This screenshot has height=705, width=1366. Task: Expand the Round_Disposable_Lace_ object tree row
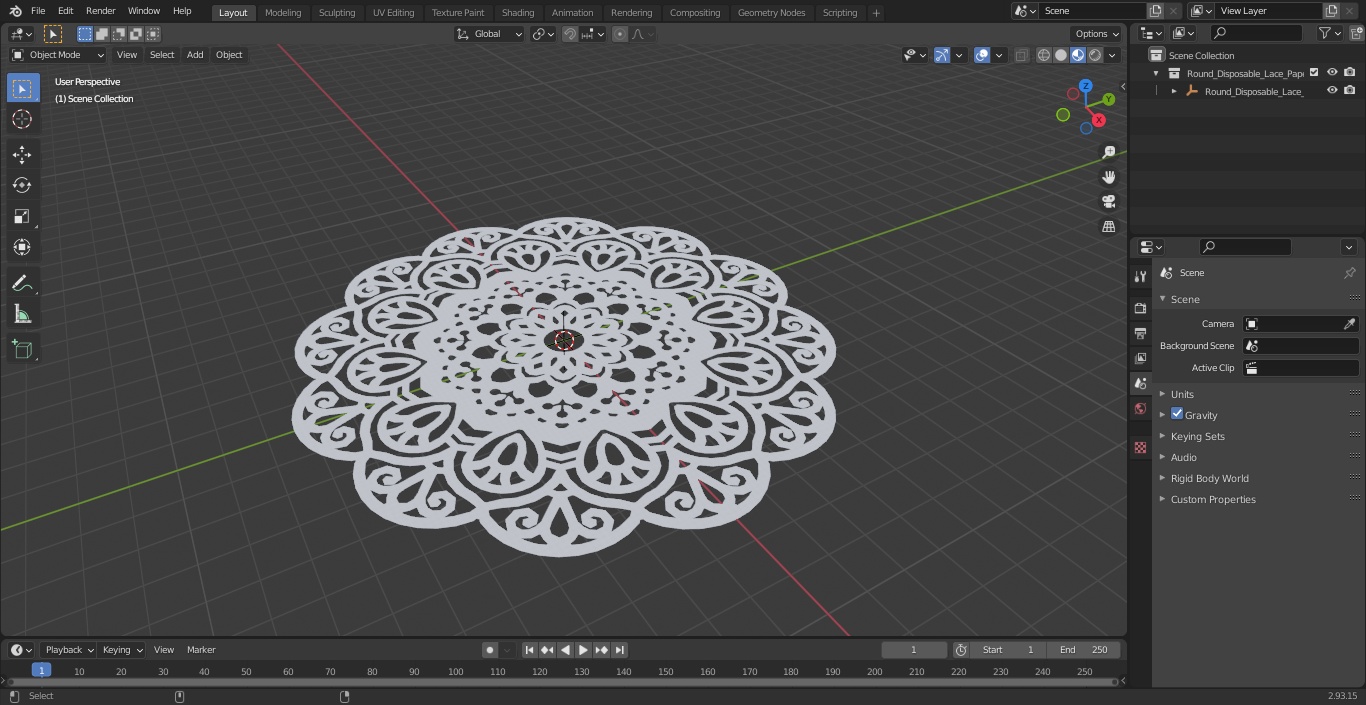pyautogui.click(x=1174, y=91)
